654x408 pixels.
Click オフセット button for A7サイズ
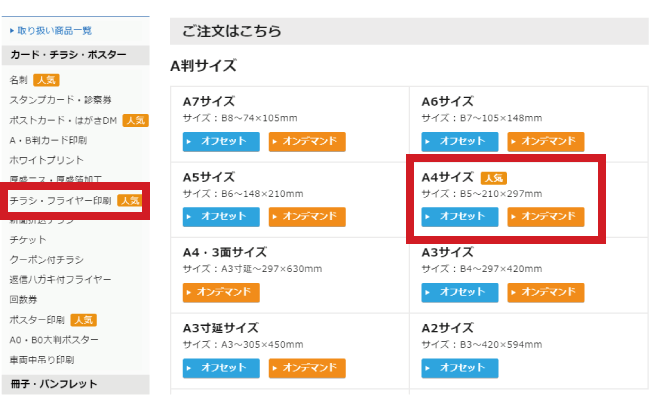click(221, 141)
